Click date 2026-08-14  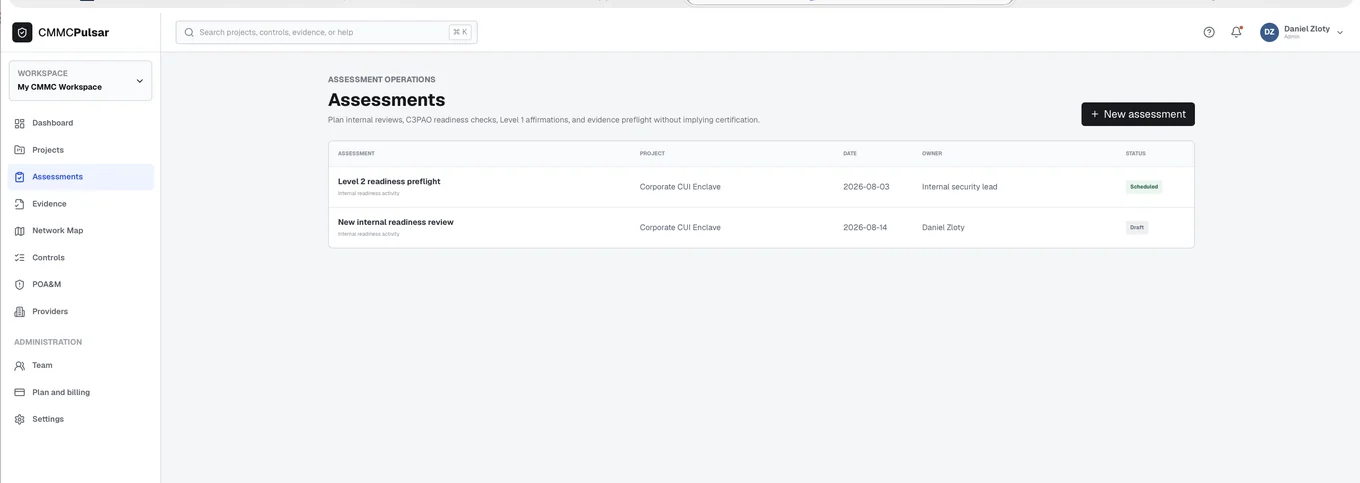click(865, 228)
